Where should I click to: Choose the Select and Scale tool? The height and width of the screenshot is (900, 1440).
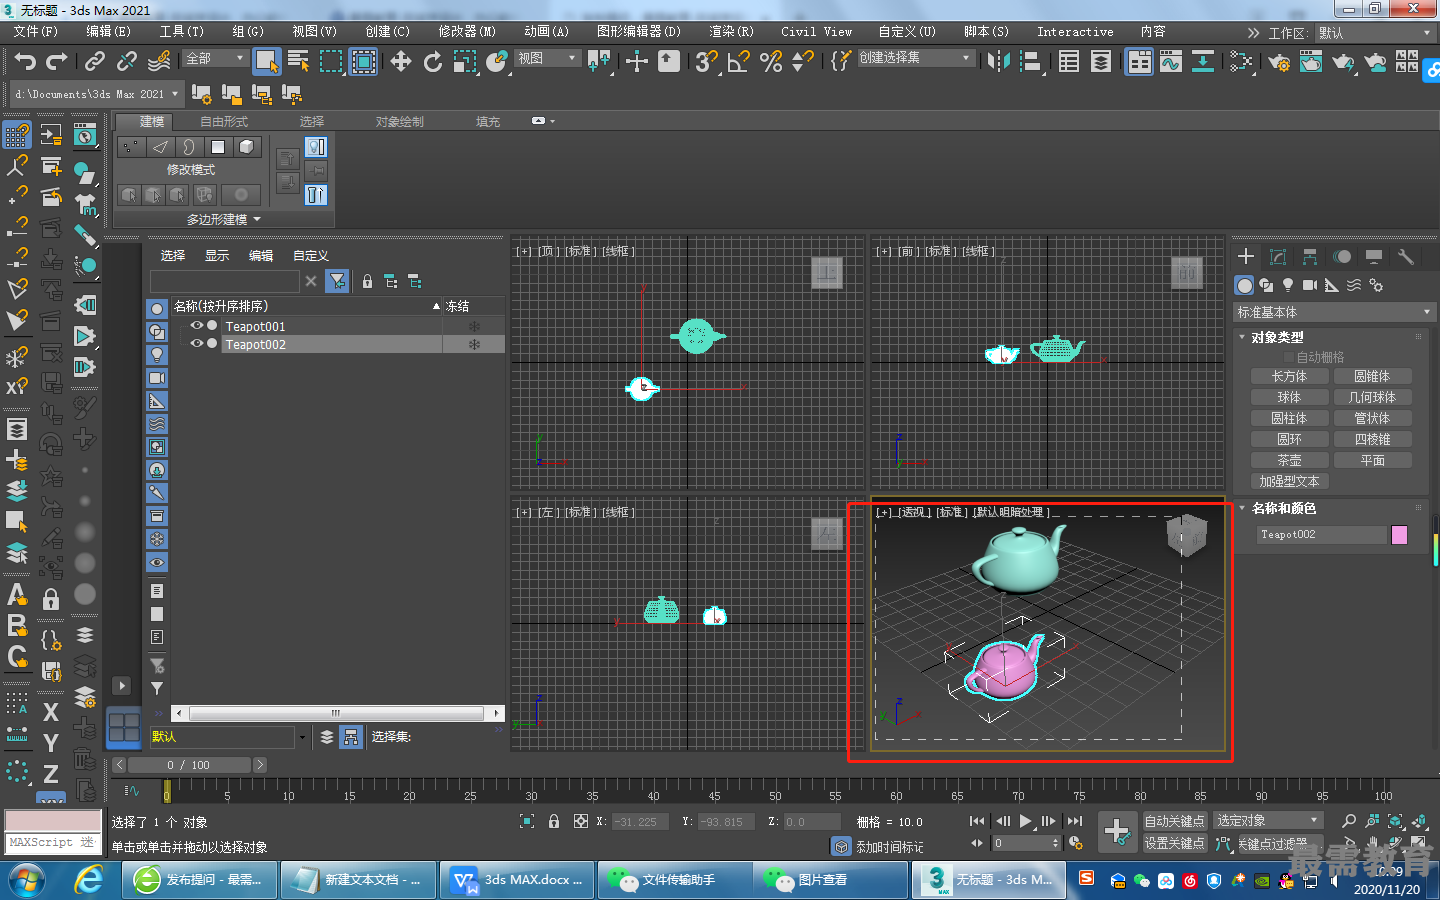465,61
